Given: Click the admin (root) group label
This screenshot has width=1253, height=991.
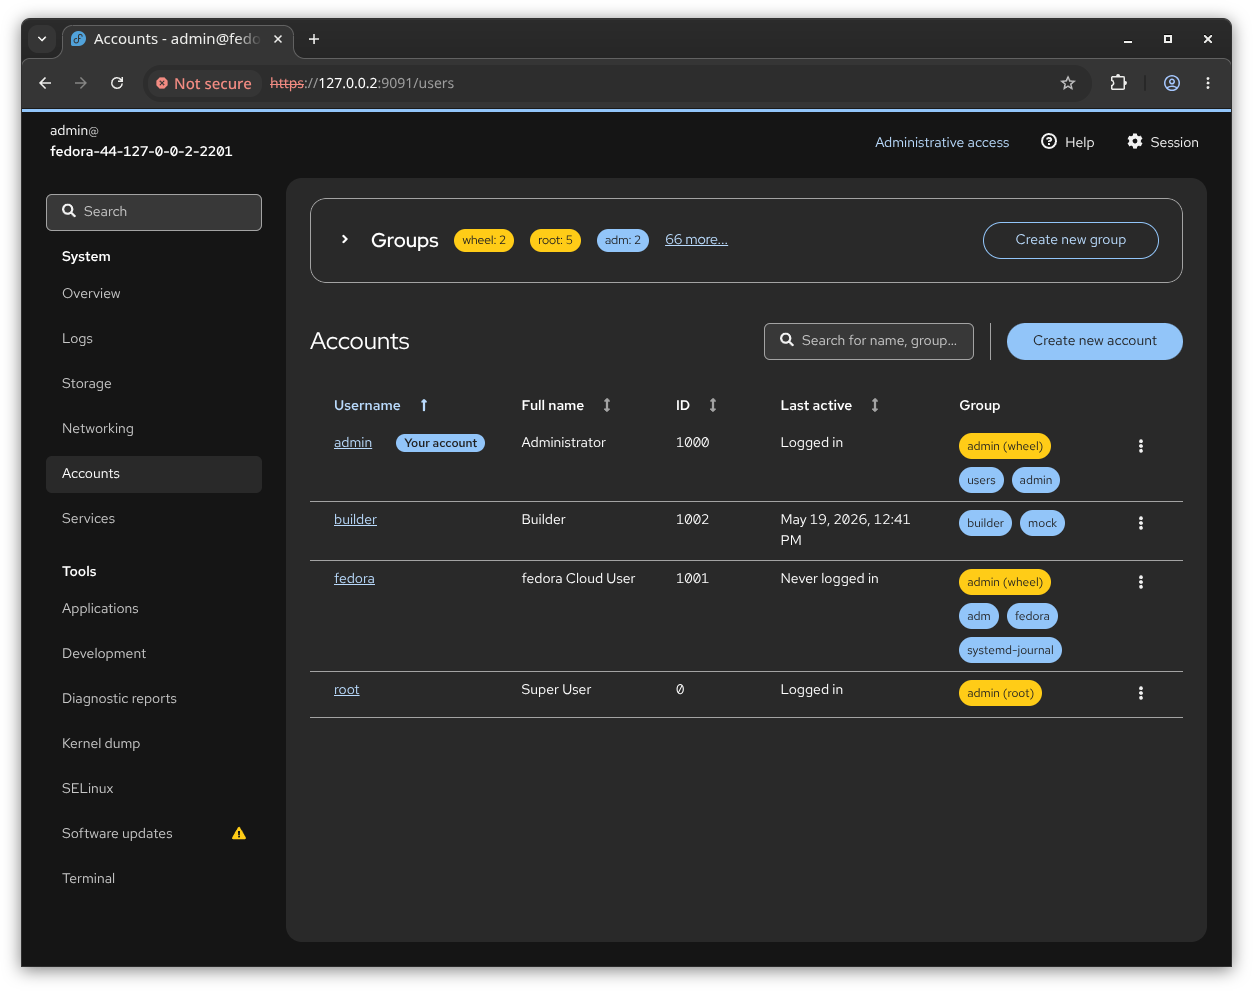Looking at the screenshot, I should click(x=1000, y=693).
